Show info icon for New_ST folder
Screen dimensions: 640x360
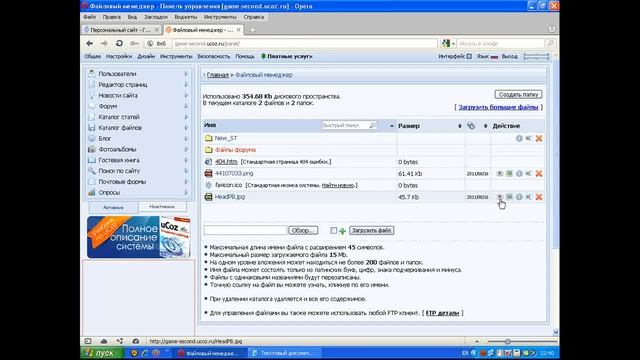coord(519,138)
